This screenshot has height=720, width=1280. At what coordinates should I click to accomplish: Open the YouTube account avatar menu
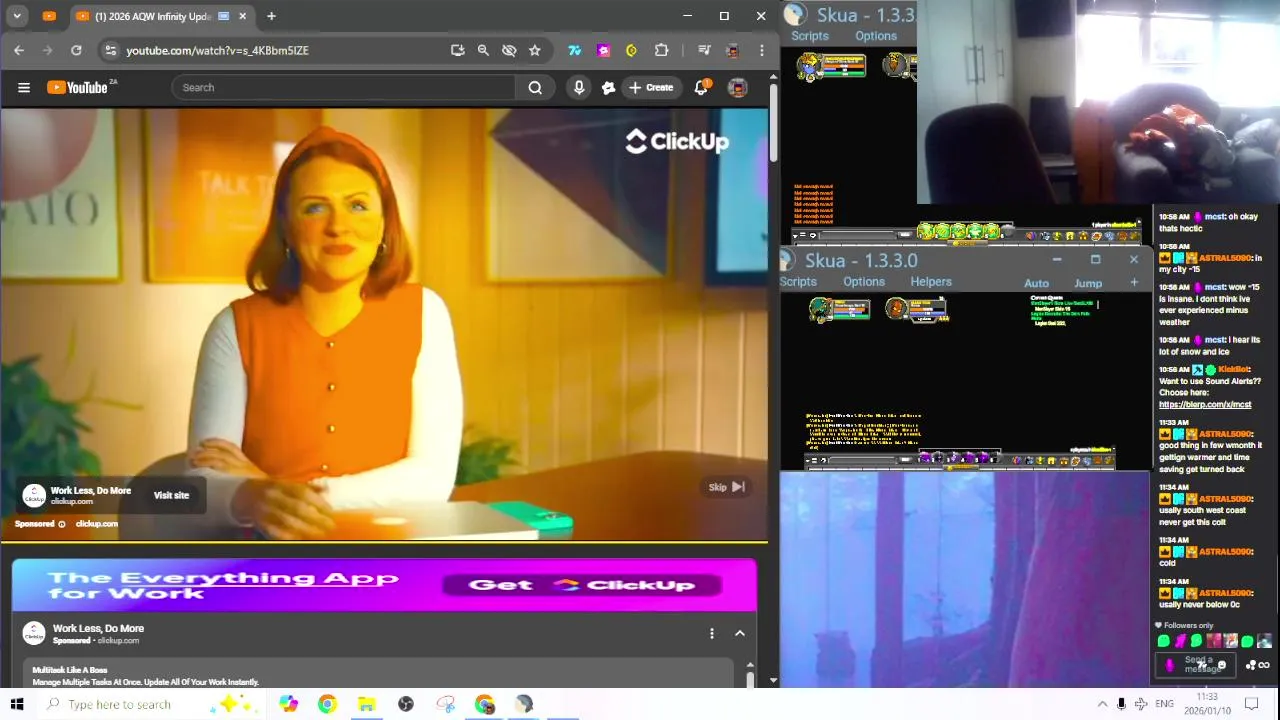point(737,87)
